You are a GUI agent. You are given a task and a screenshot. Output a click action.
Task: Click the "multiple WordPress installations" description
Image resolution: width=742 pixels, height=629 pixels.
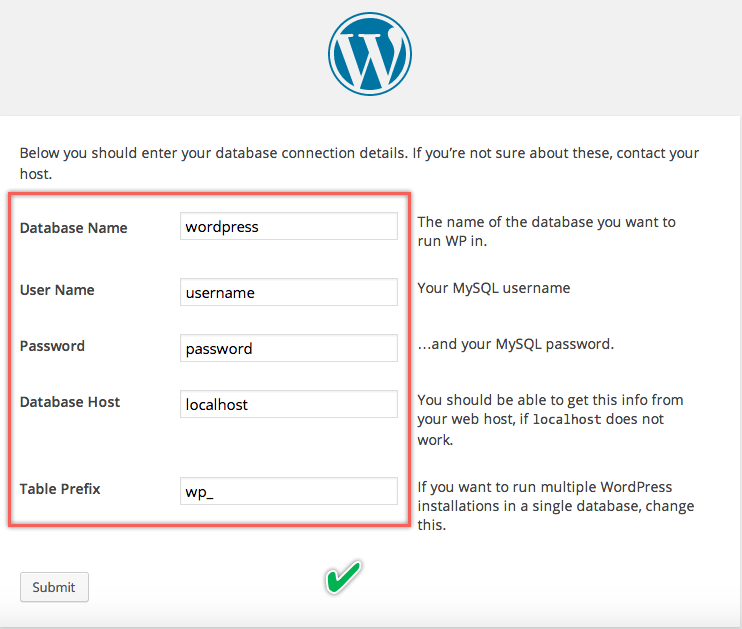point(556,506)
